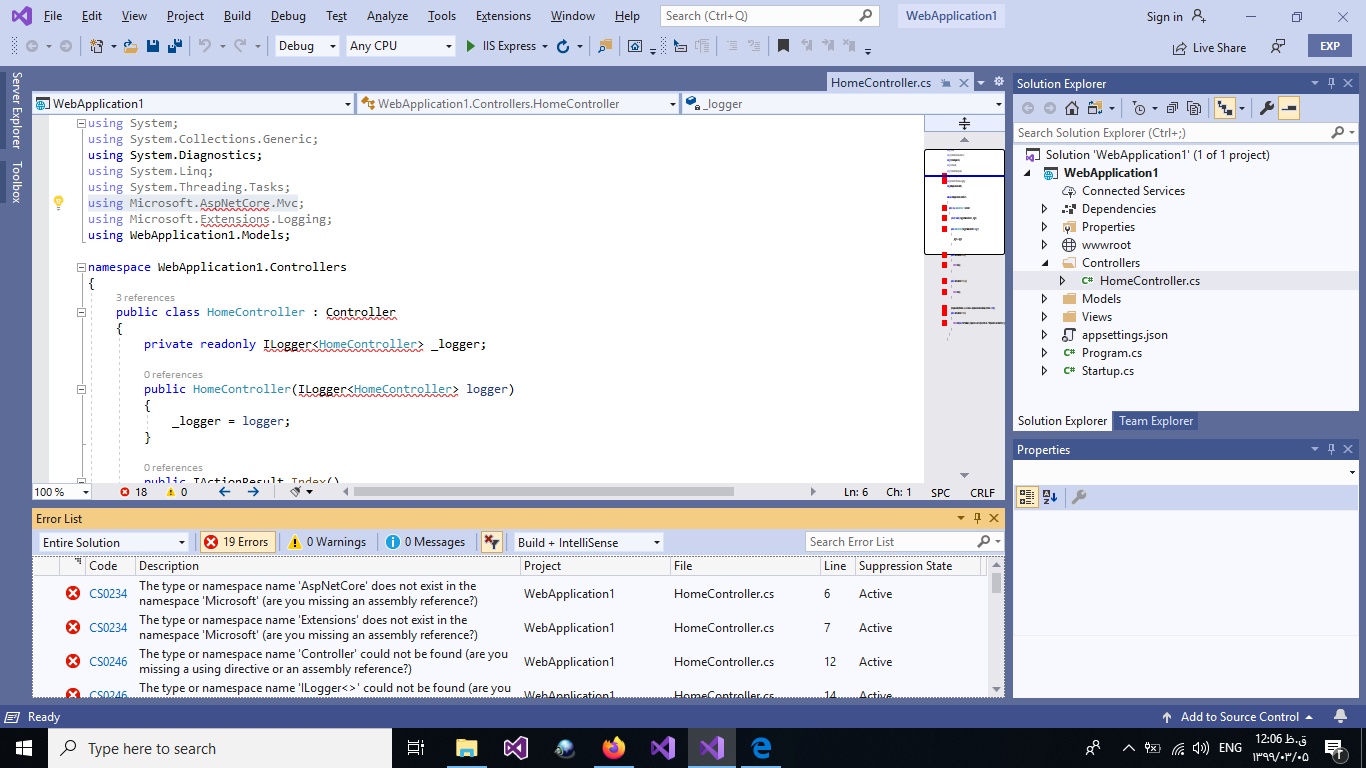Click the Save All icon

tap(174, 46)
